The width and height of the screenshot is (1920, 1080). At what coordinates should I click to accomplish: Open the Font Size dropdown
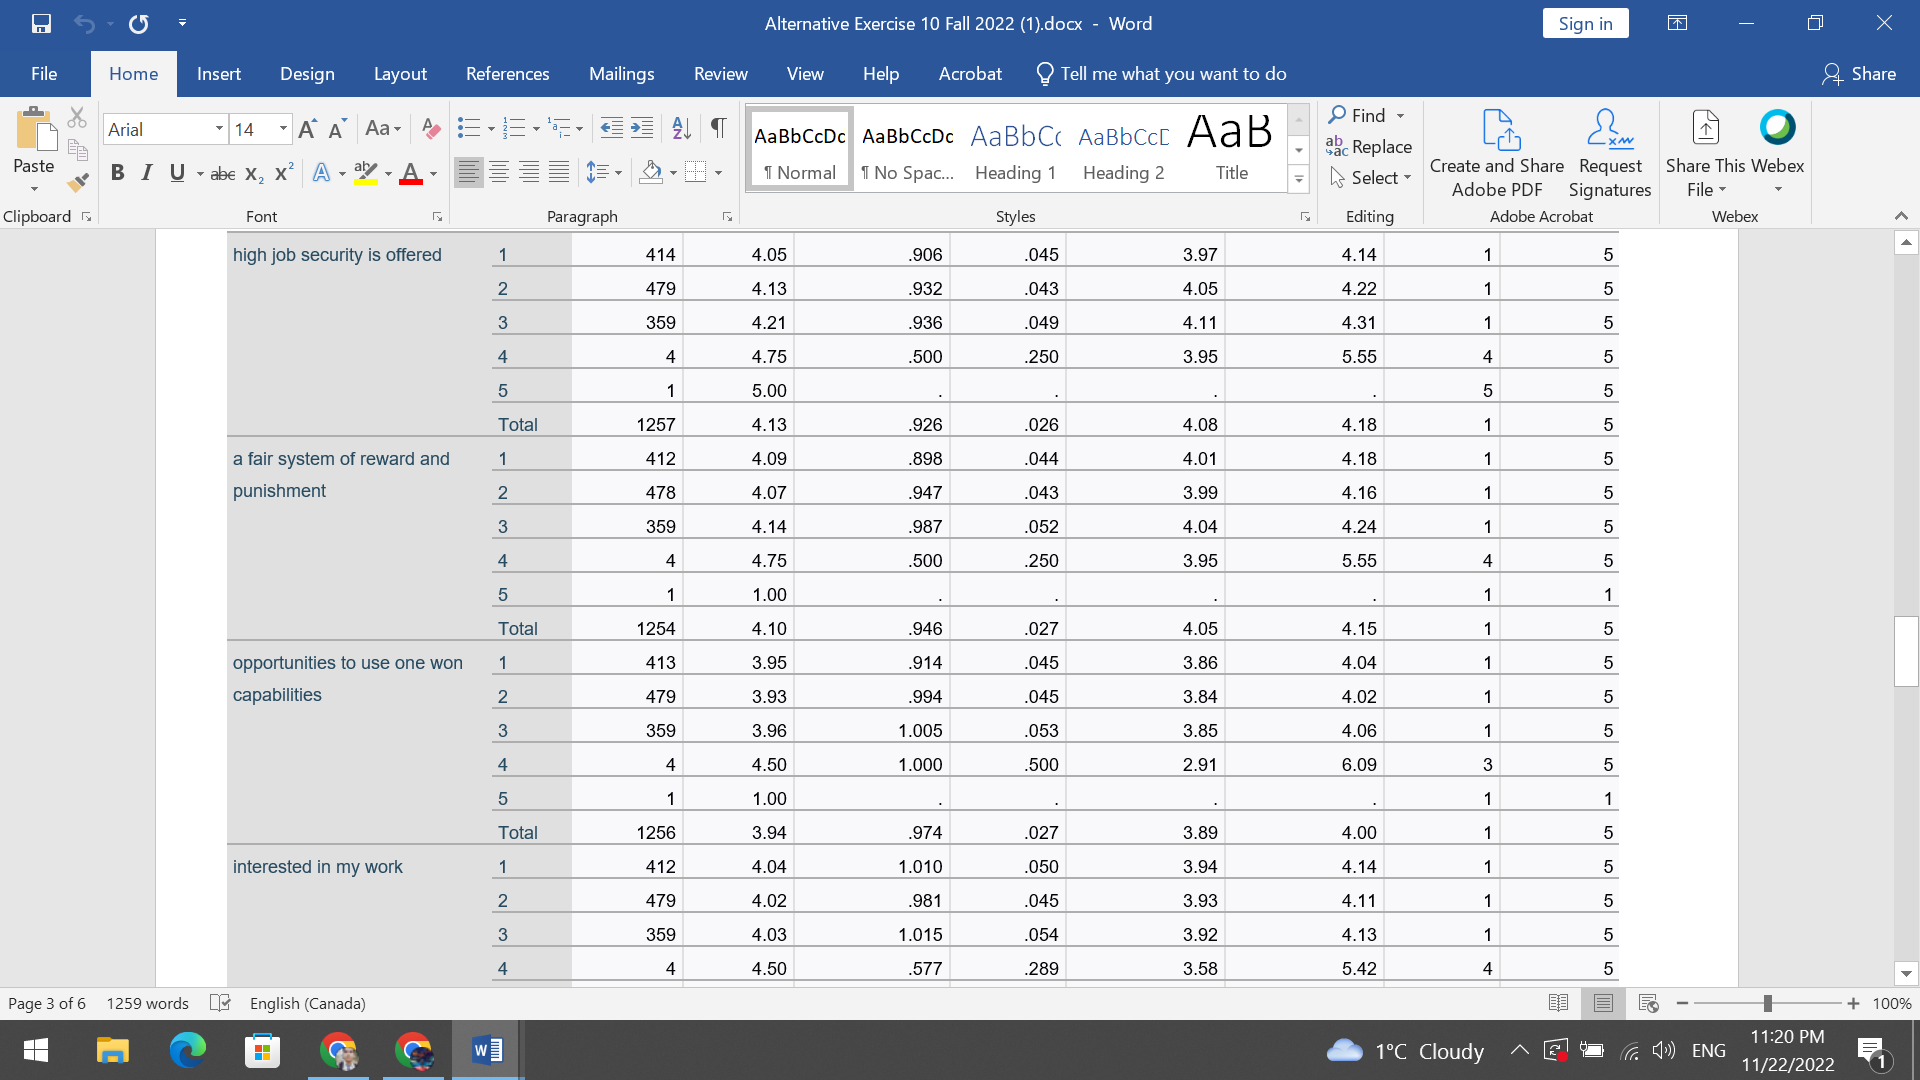[281, 129]
